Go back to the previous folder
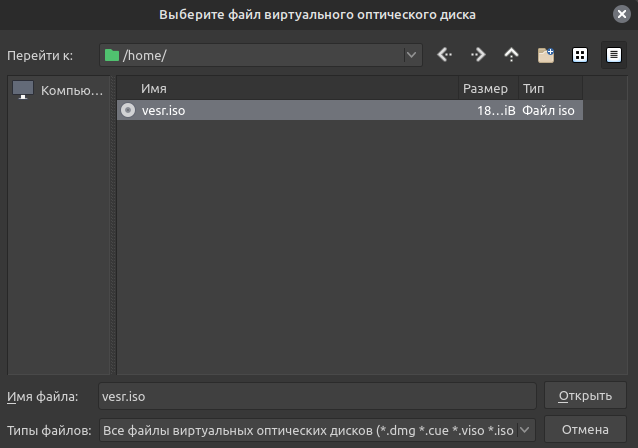 (x=445, y=55)
